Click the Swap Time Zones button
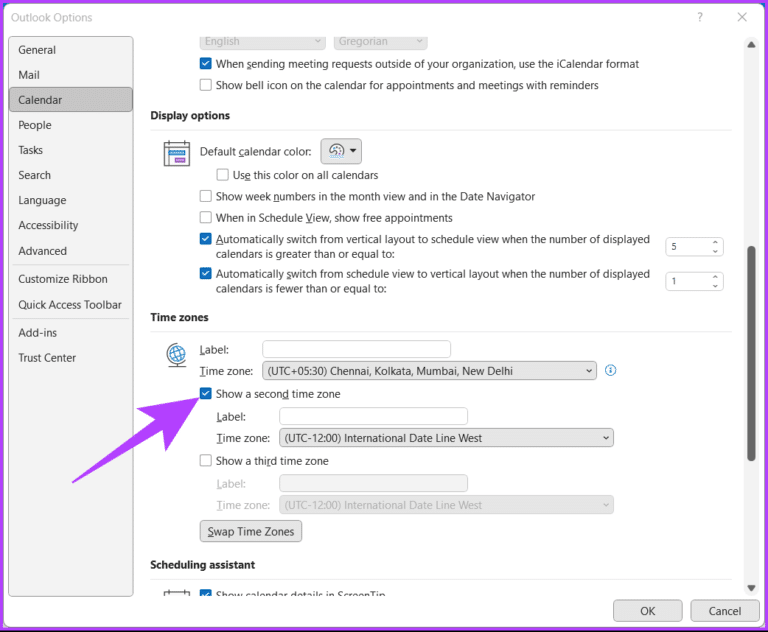The height and width of the screenshot is (632, 768). [x=251, y=532]
